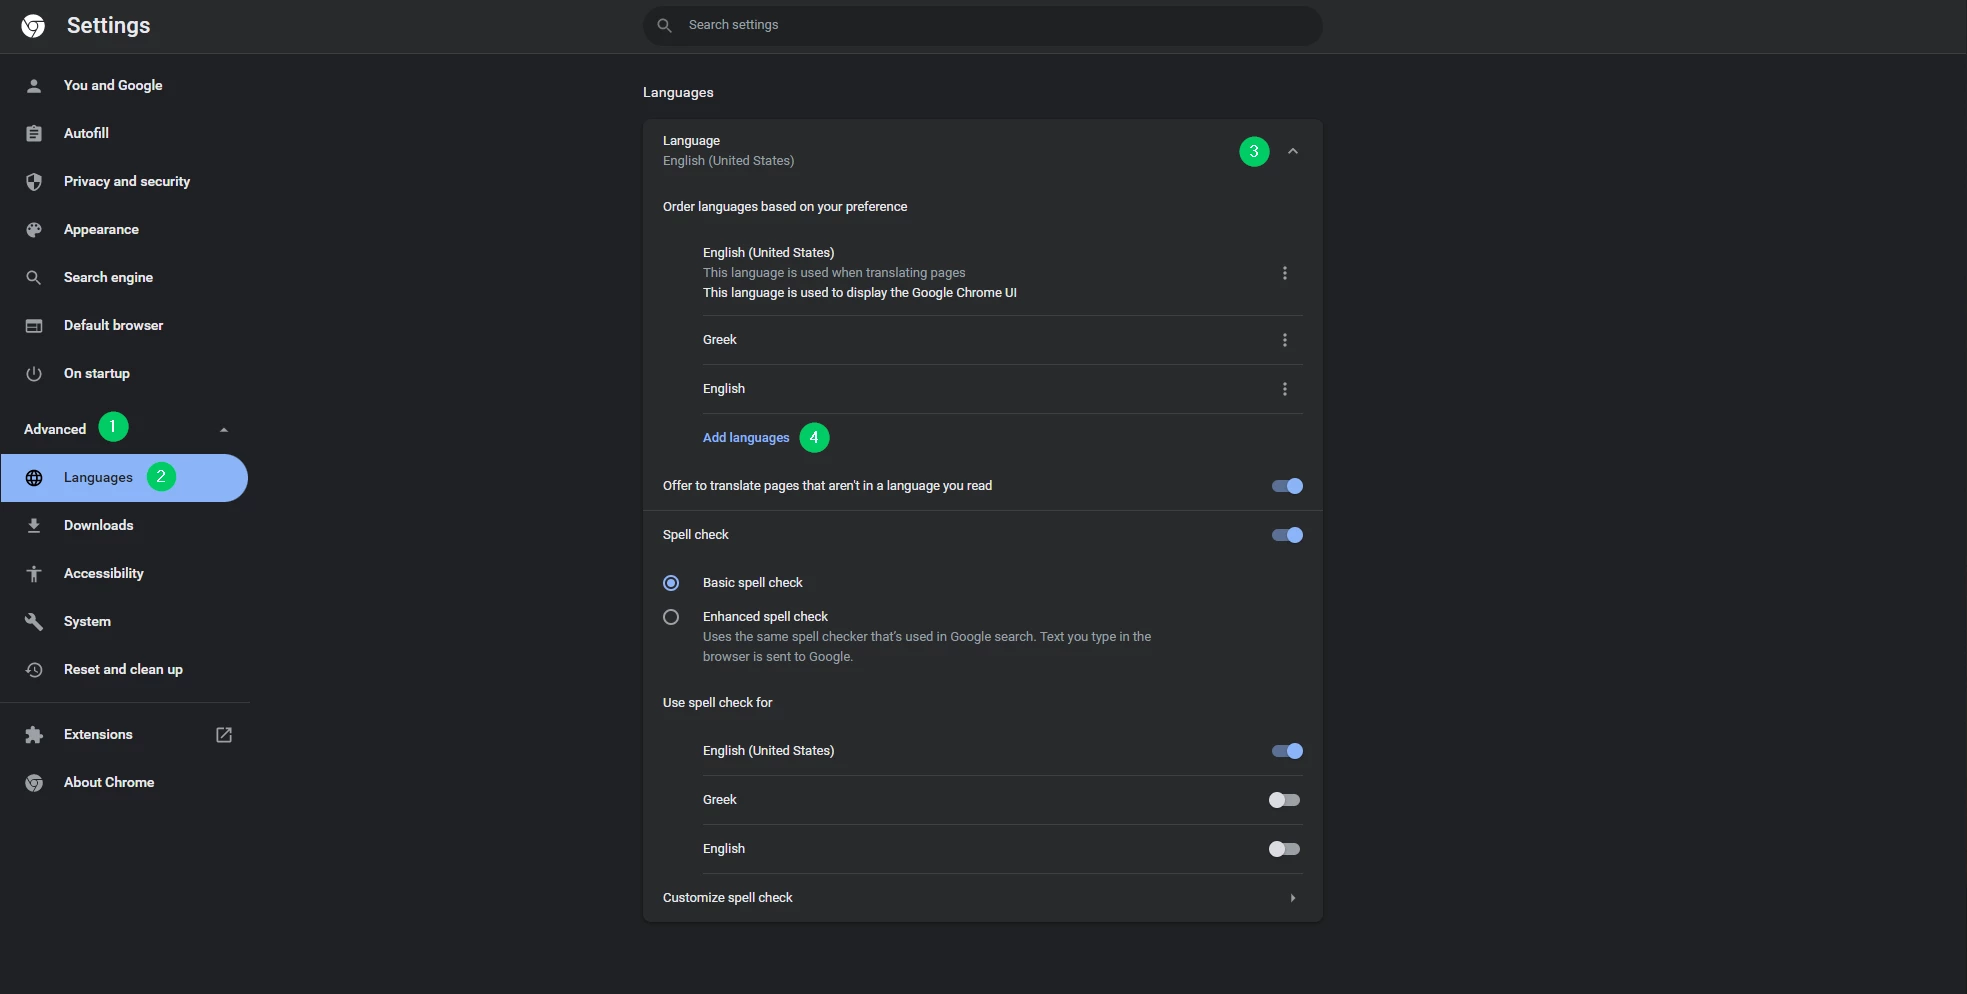Open more actions menu for Greek
This screenshot has width=1967, height=994.
tap(1285, 340)
